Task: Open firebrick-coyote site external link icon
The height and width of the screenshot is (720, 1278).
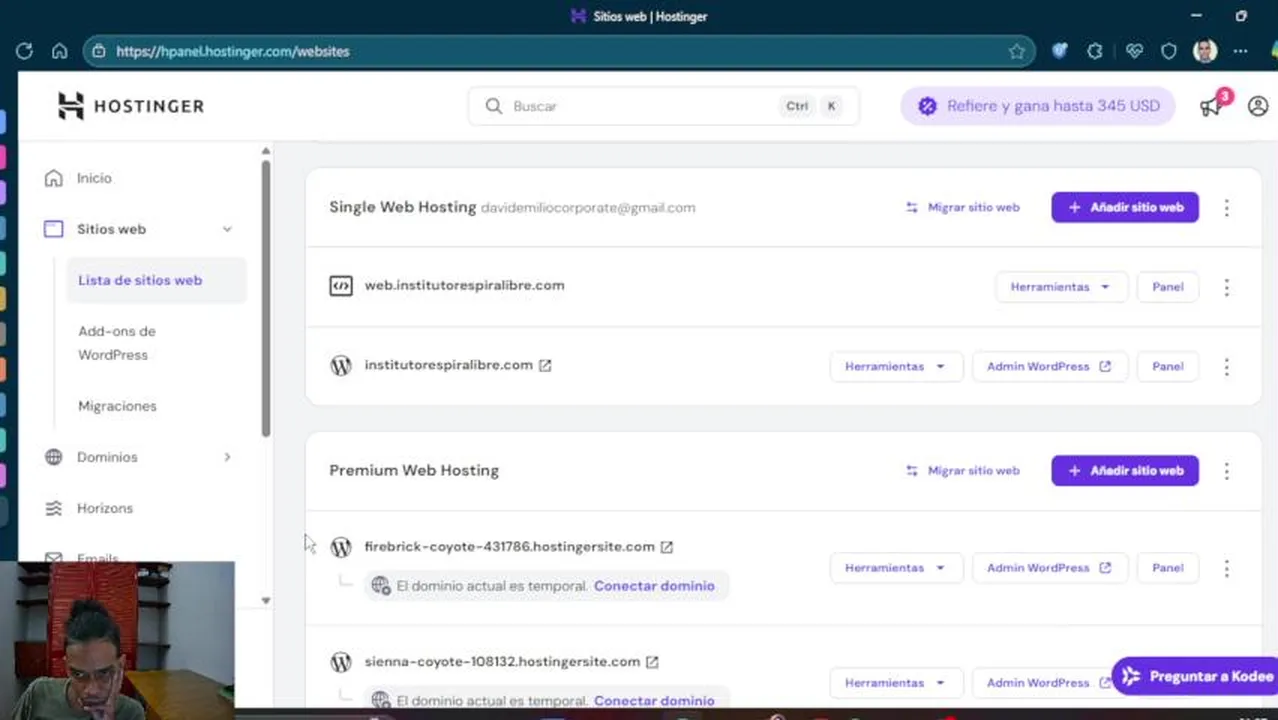Action: (667, 547)
